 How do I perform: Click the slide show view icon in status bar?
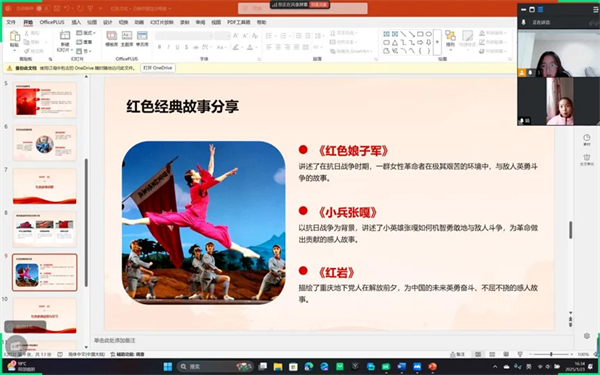click(x=520, y=354)
